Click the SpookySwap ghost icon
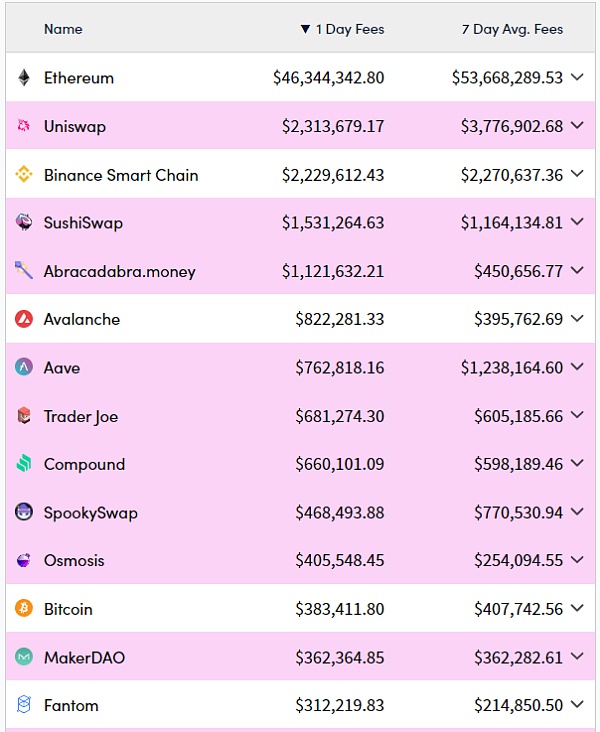This screenshot has width=600, height=732. click(x=24, y=513)
